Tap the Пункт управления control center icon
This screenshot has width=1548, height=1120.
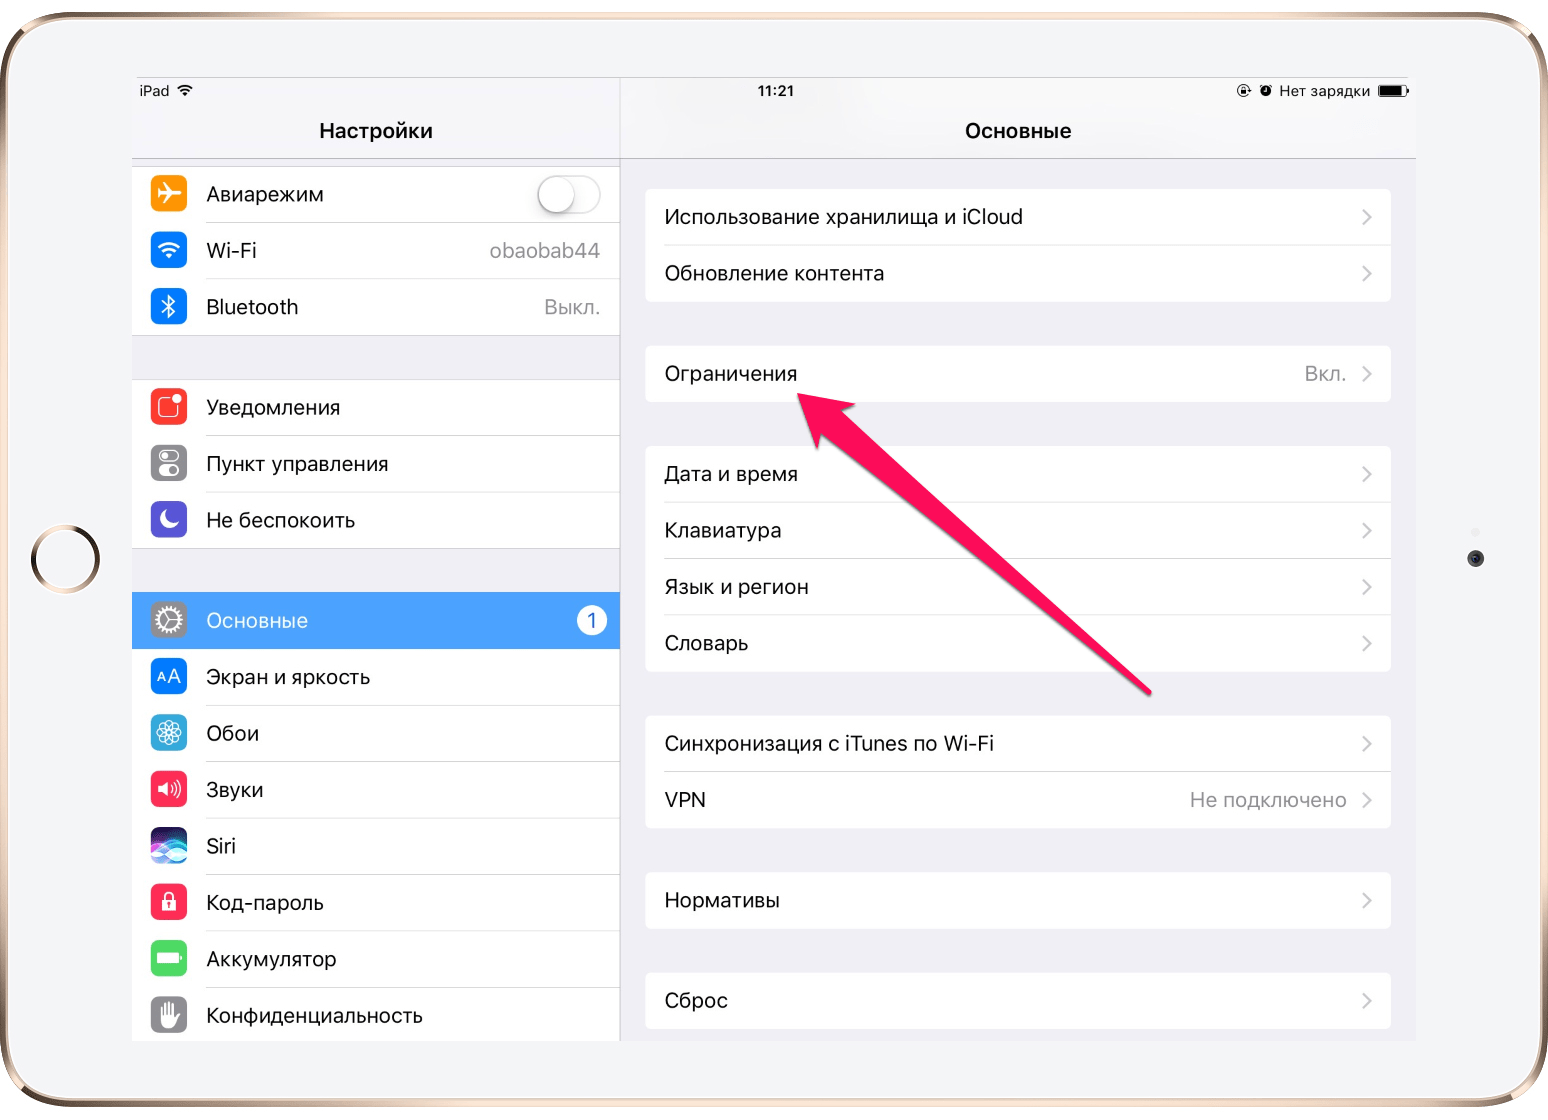[x=169, y=463]
